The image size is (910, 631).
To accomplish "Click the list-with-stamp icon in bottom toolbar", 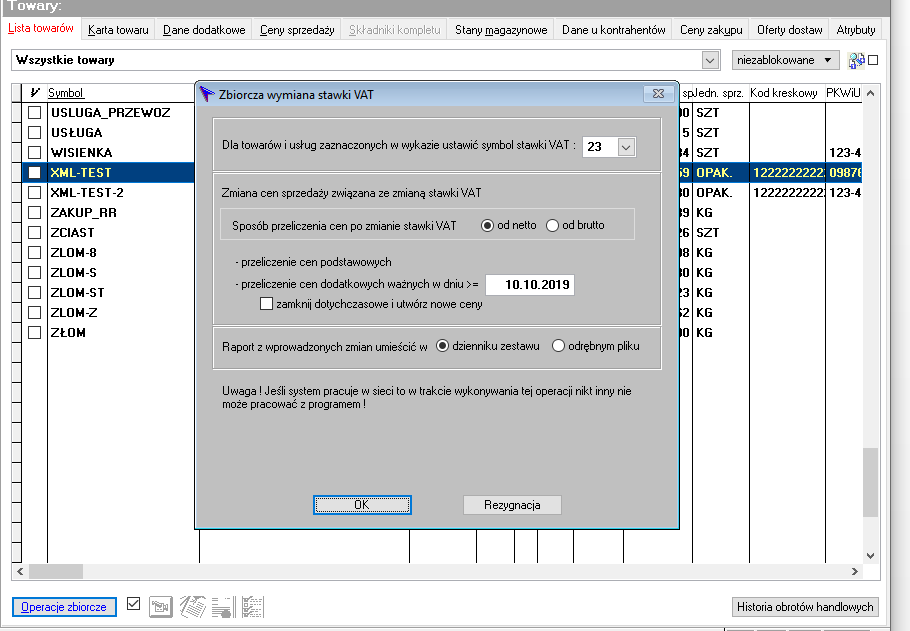I will click(x=223, y=607).
